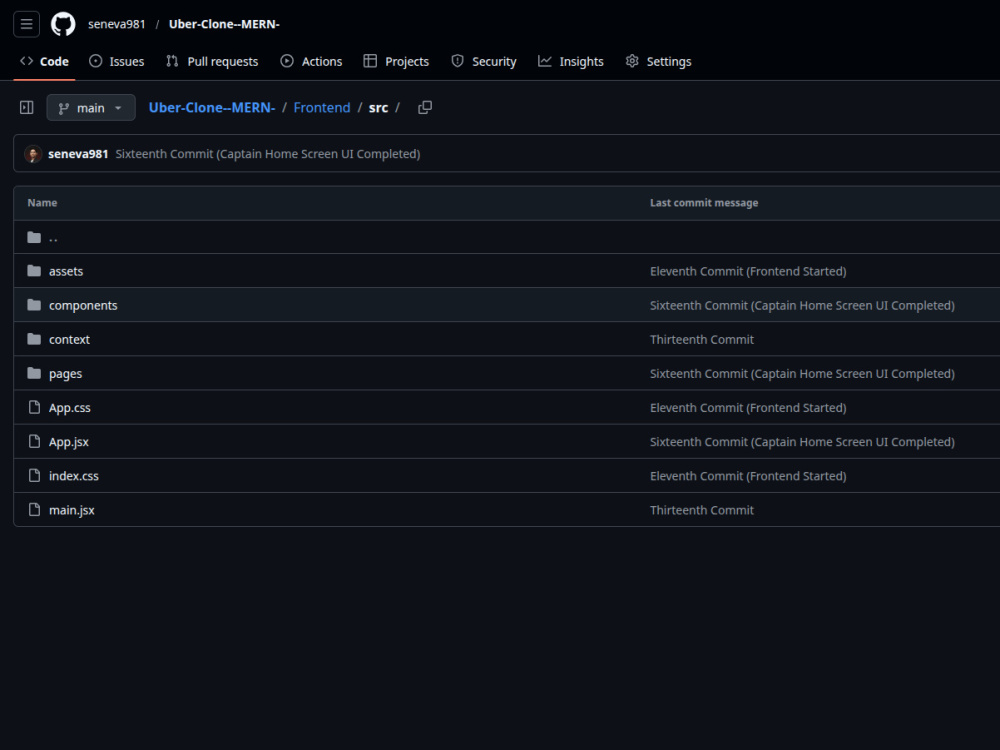Image resolution: width=1000 pixels, height=750 pixels.
Task: Open the assets folder
Action: pos(66,271)
